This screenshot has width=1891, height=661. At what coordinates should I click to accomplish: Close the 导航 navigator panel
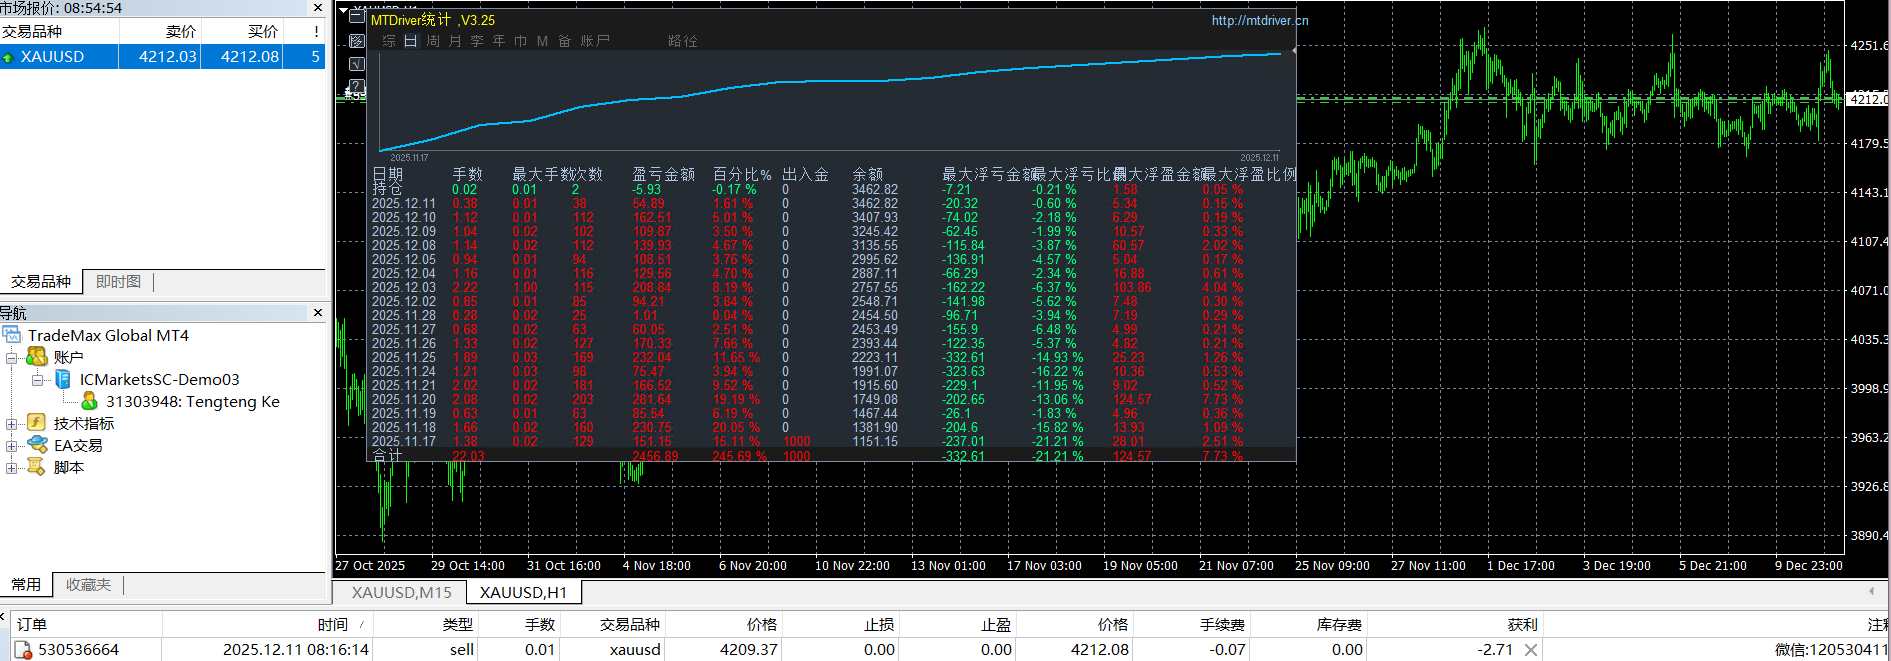pos(318,313)
